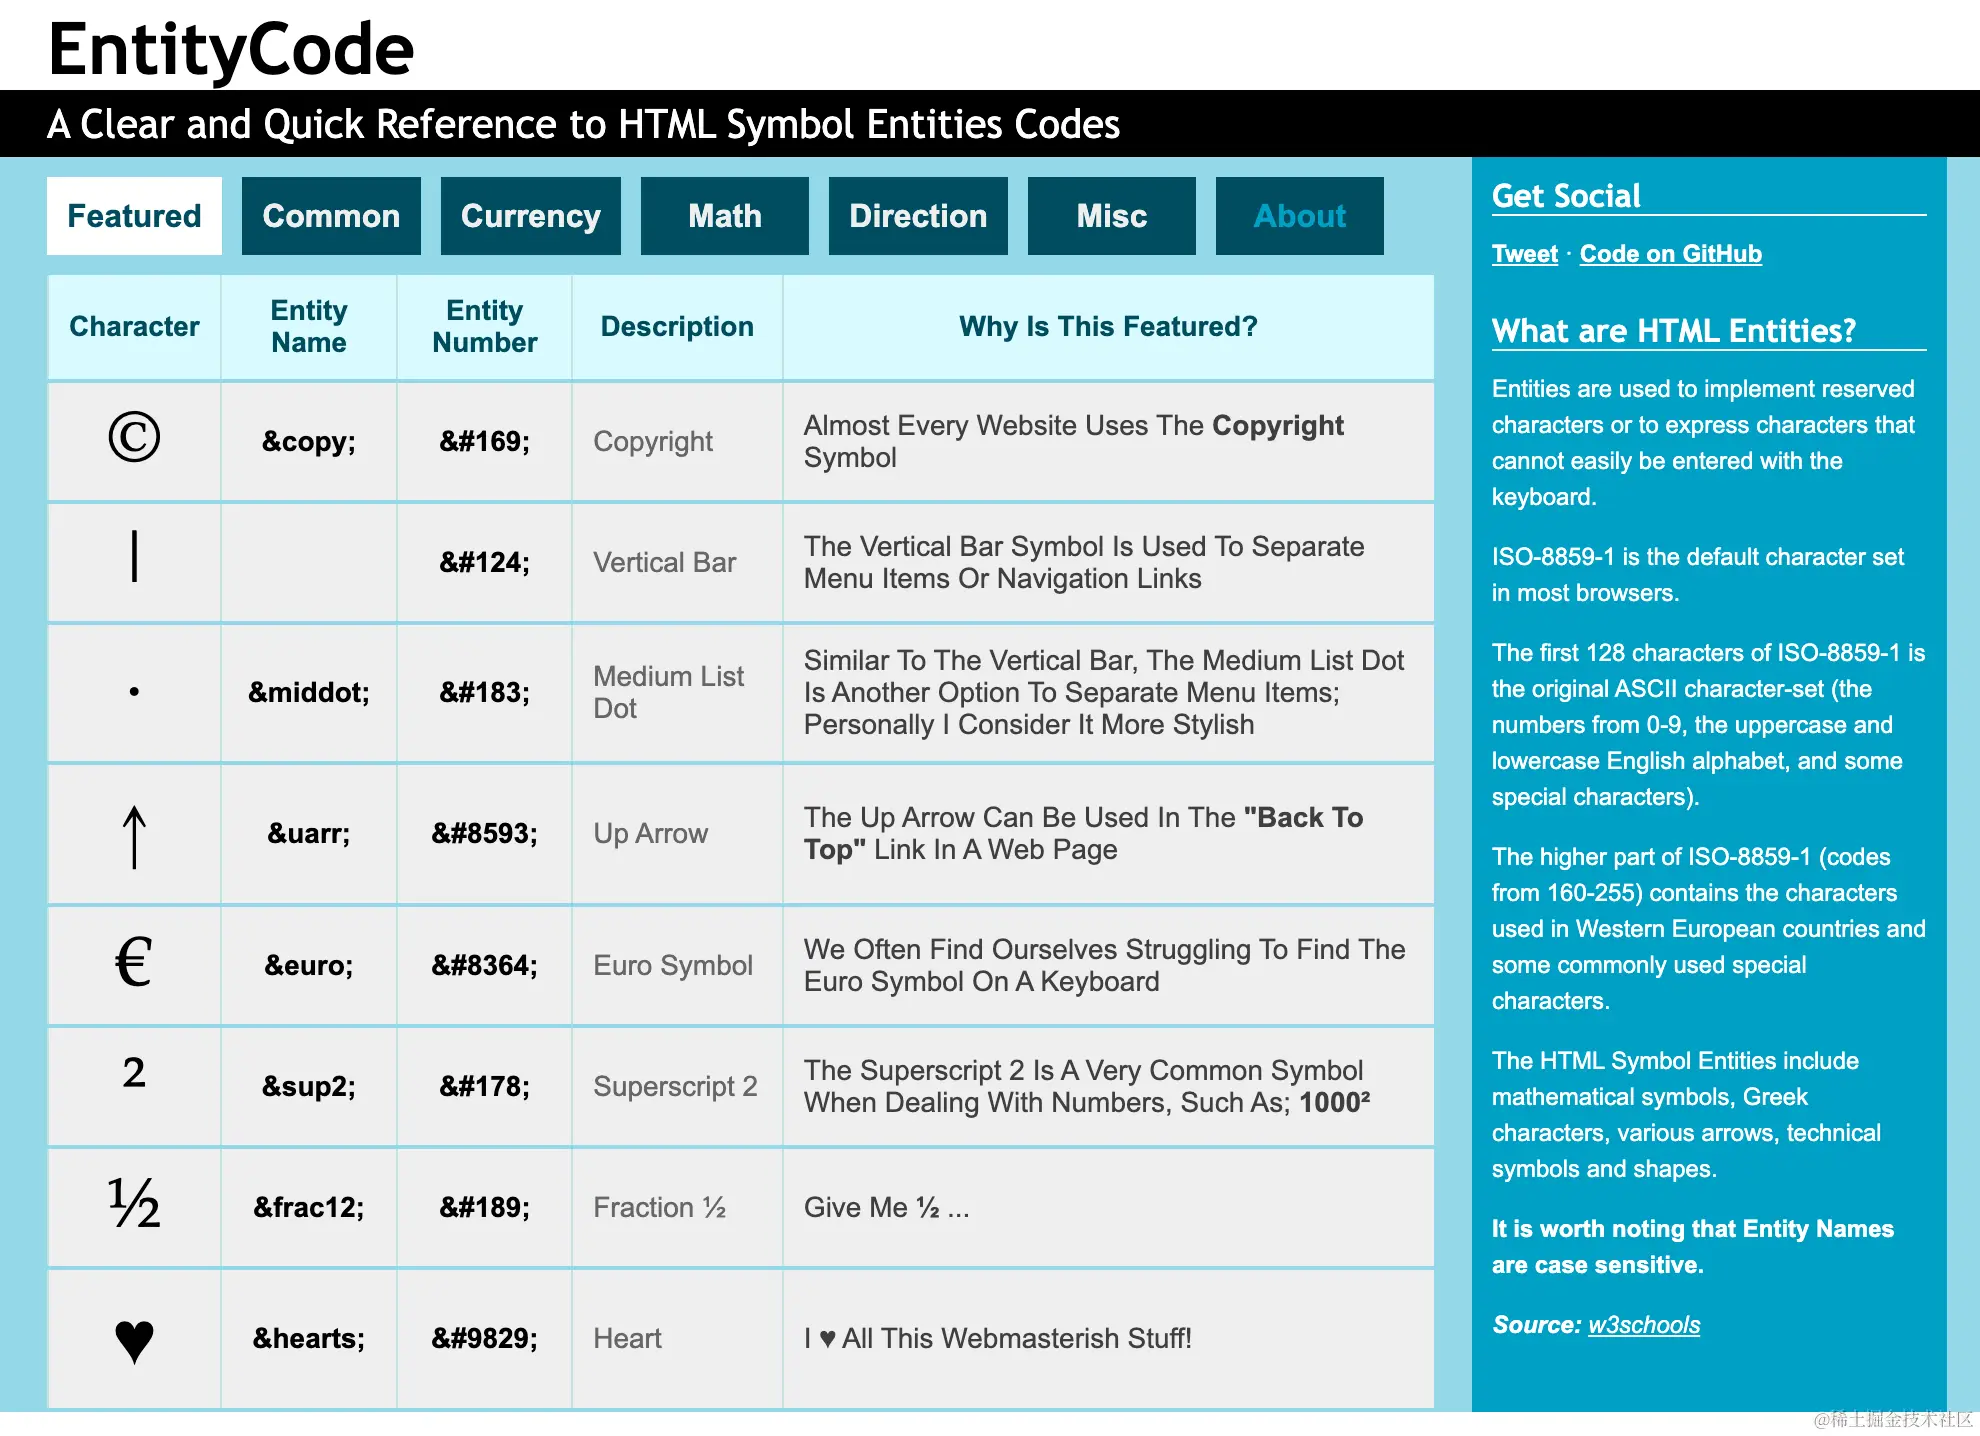Screen dimensions: 1980x1436
Task: Select the Math tab
Action: click(724, 216)
